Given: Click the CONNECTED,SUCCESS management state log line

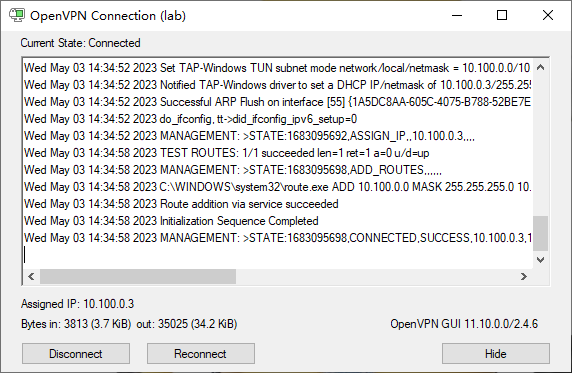Looking at the screenshot, I should coord(277,238).
